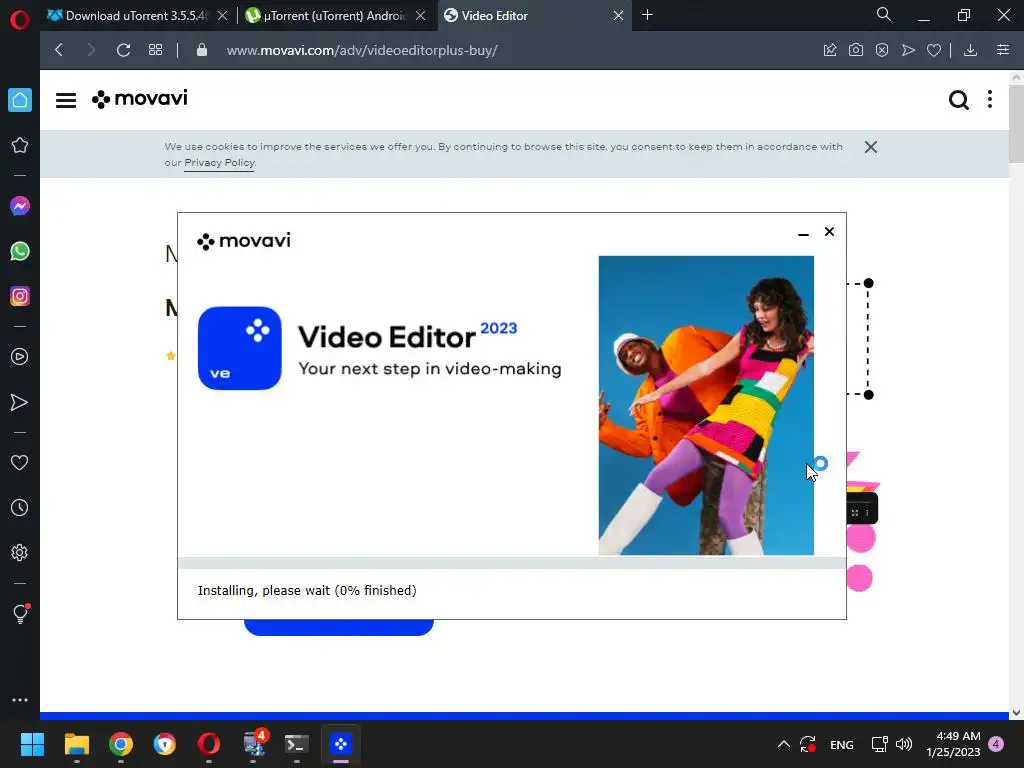This screenshot has width=1024, height=768.
Task: Open the Opera taskbar icon
Action: 209,744
